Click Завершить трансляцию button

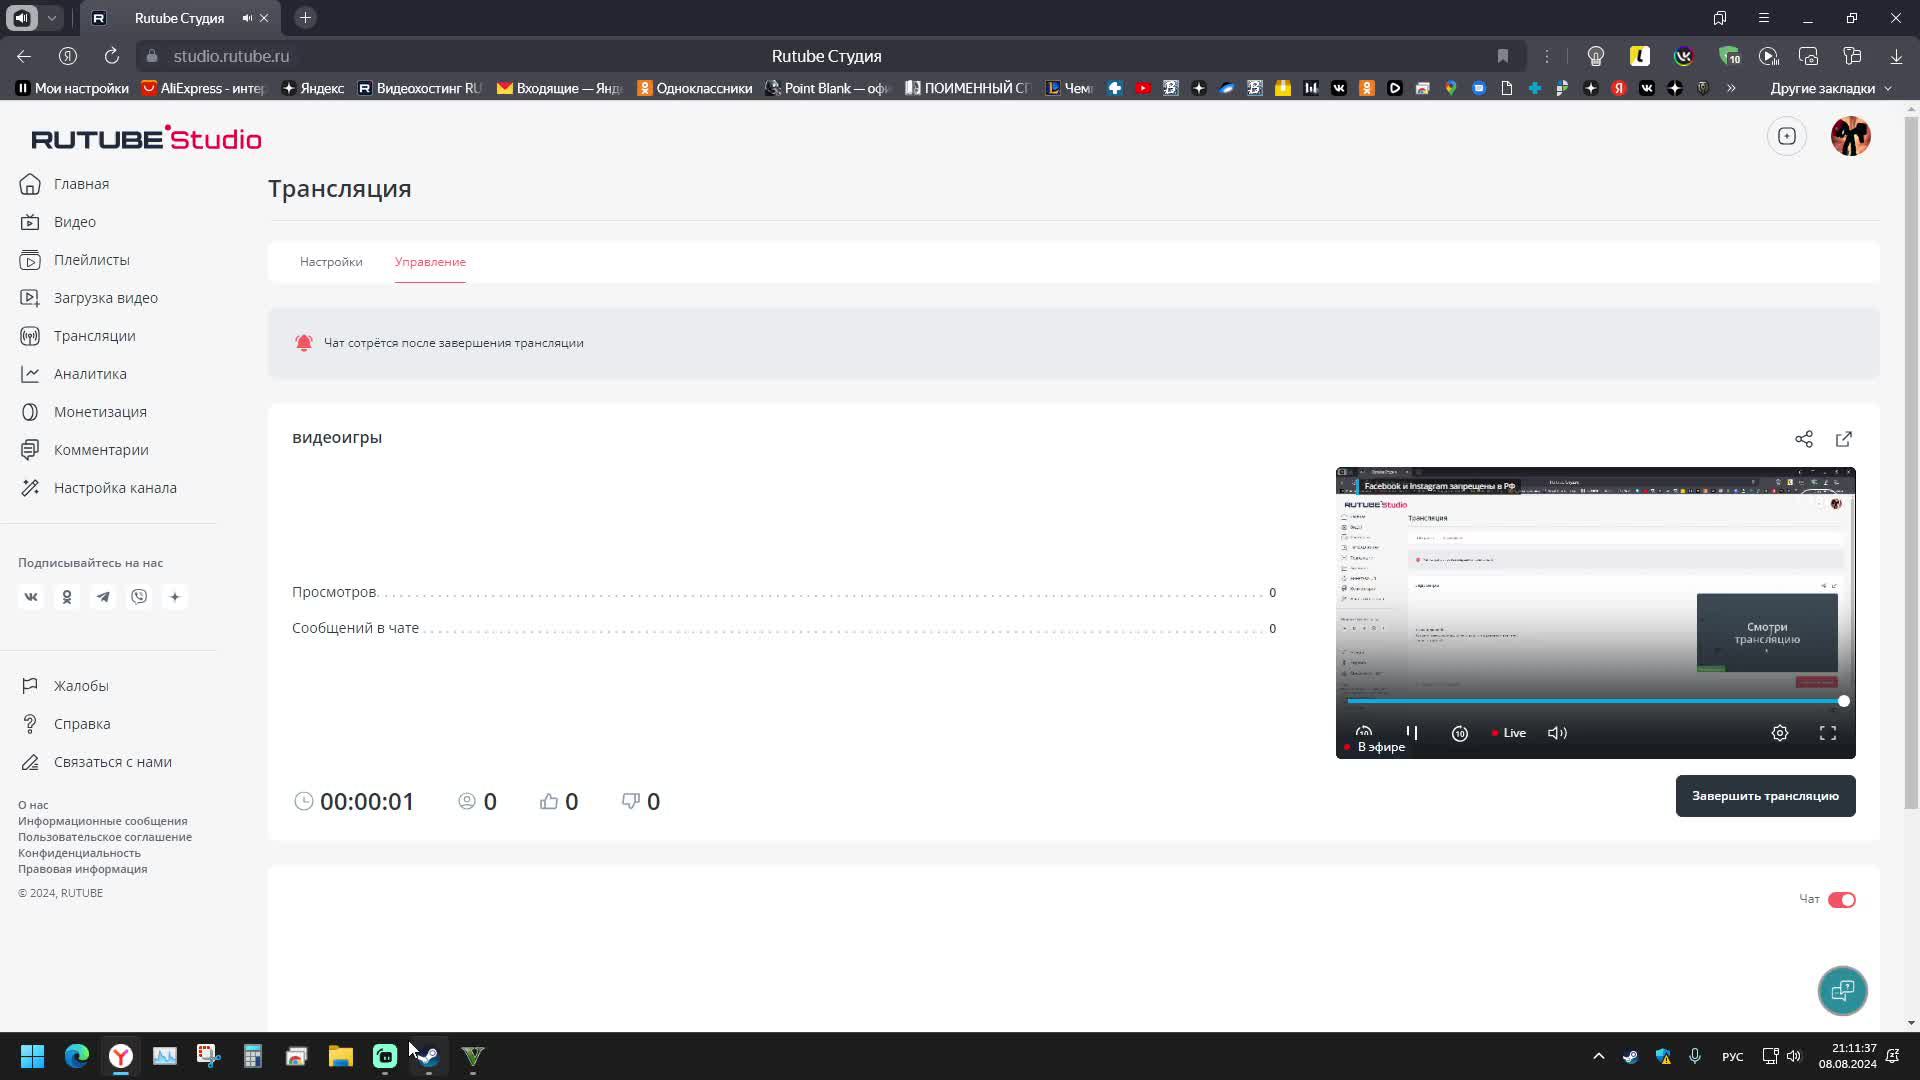click(1764, 796)
